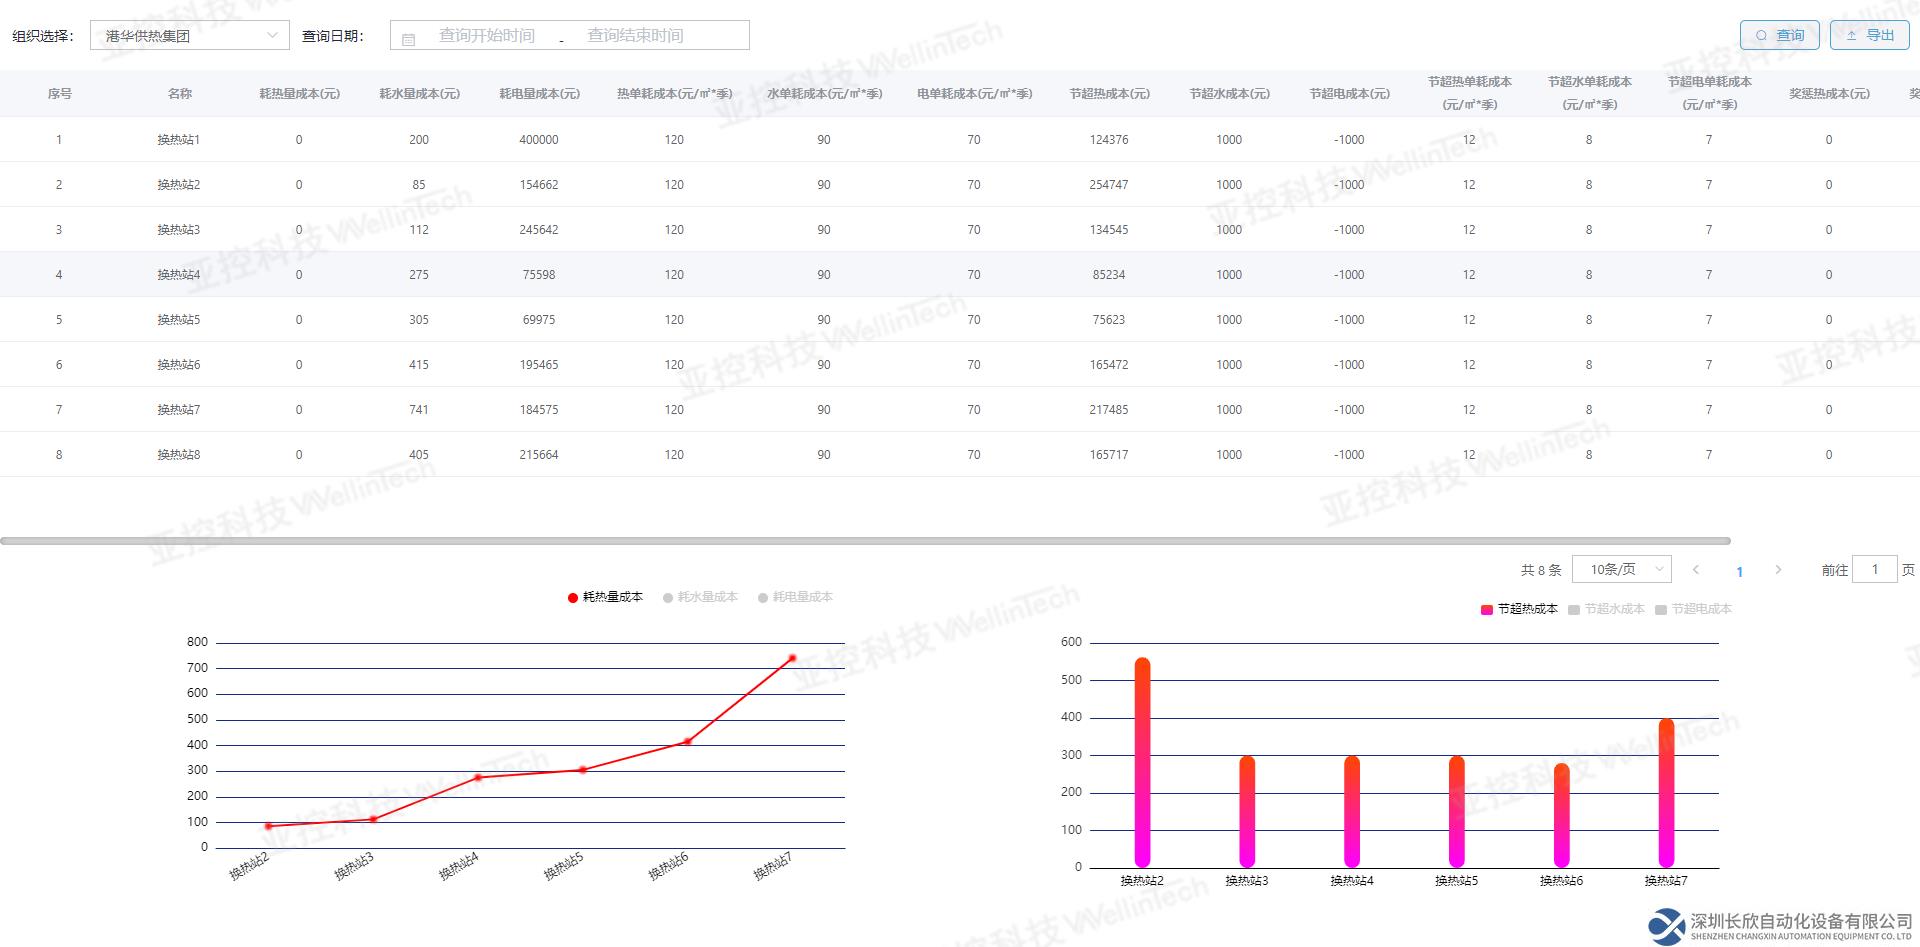Image resolution: width=1920 pixels, height=947 pixels.
Task: Enable 节超水成本 legend in bar chart
Action: tap(1606, 609)
